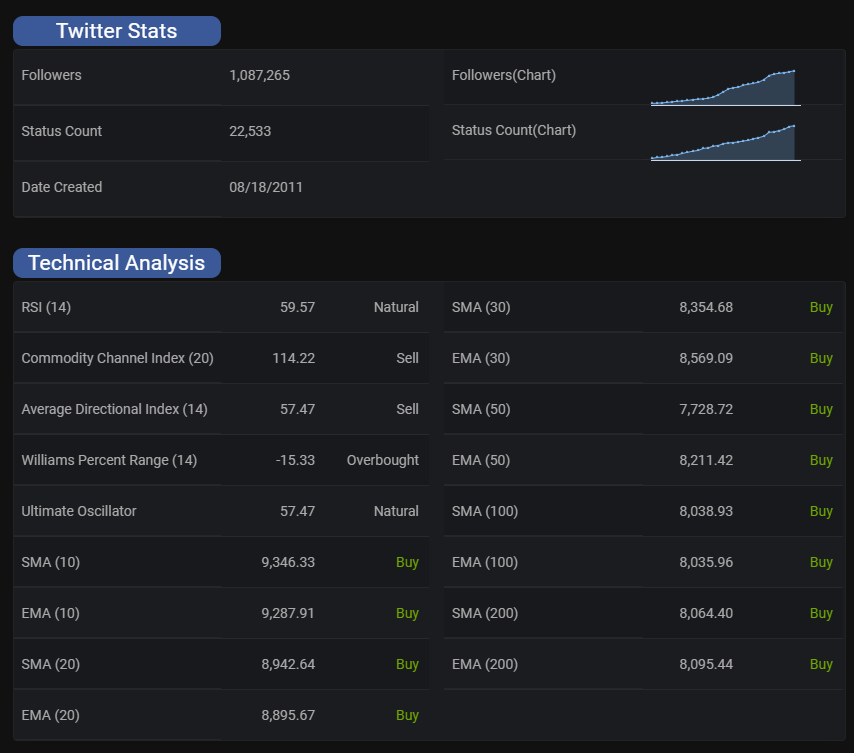Select the follower count 1,087,265

pos(259,75)
